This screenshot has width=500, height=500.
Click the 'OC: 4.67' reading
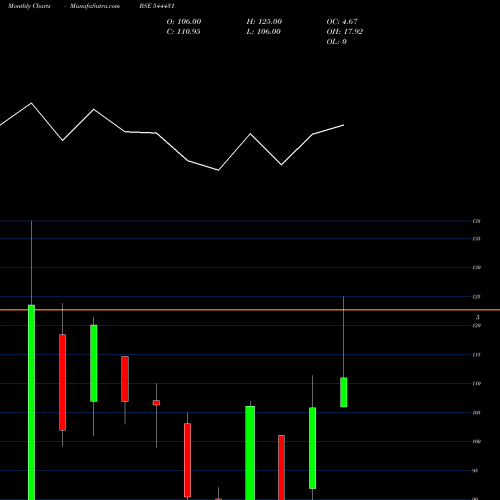coord(342,22)
